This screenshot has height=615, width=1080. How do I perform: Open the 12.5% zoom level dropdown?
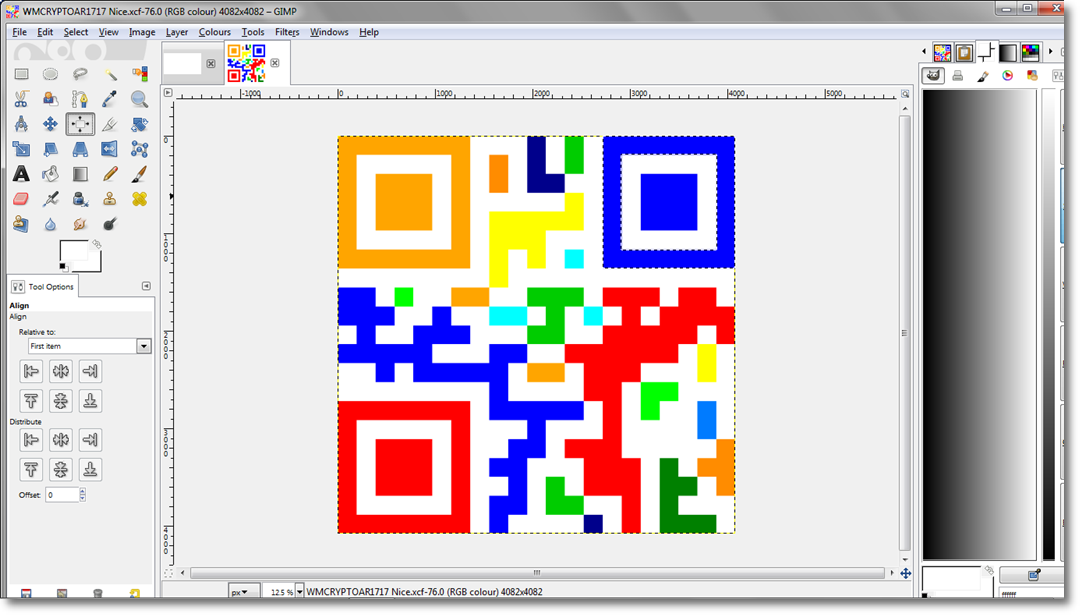coord(299,592)
